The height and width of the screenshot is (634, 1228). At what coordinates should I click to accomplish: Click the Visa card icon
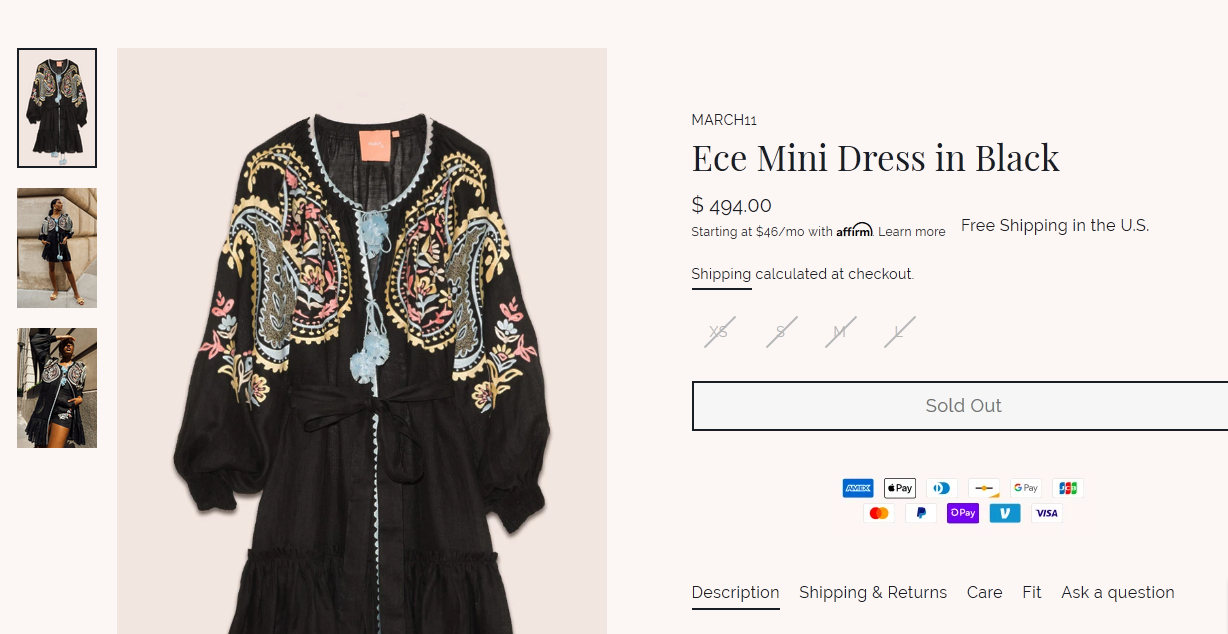[x=1047, y=513]
